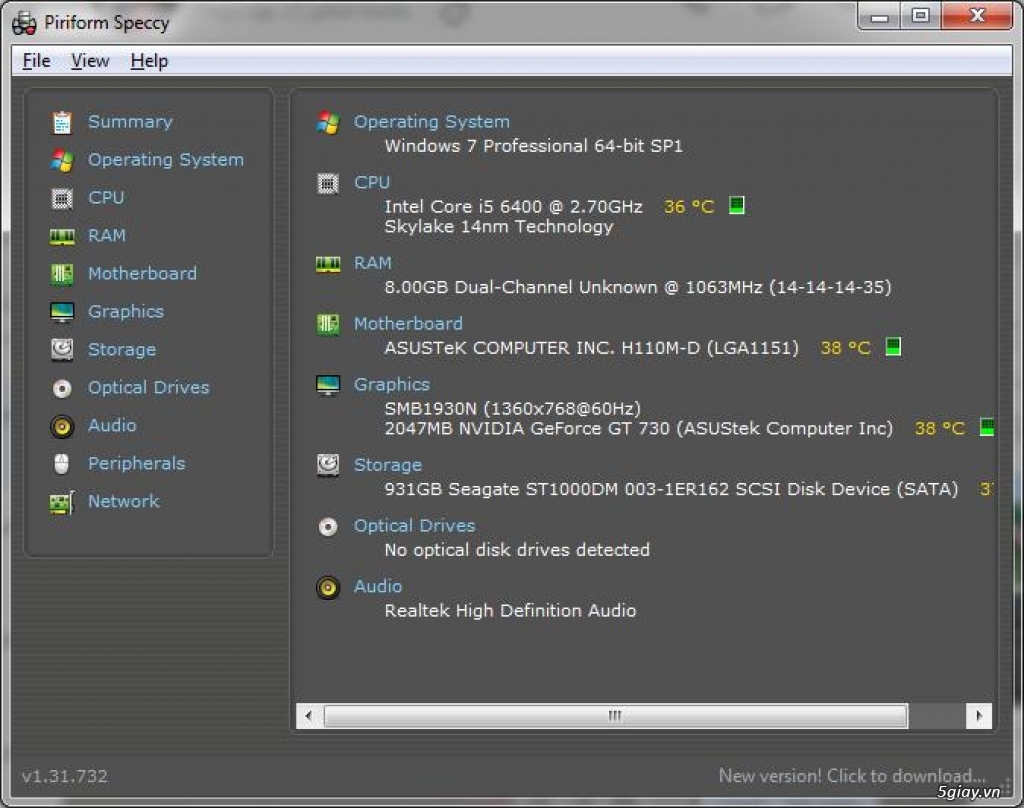1024x808 pixels.
Task: Click Windows 7 Professional 64-bit SP1 text
Action: coord(534,146)
